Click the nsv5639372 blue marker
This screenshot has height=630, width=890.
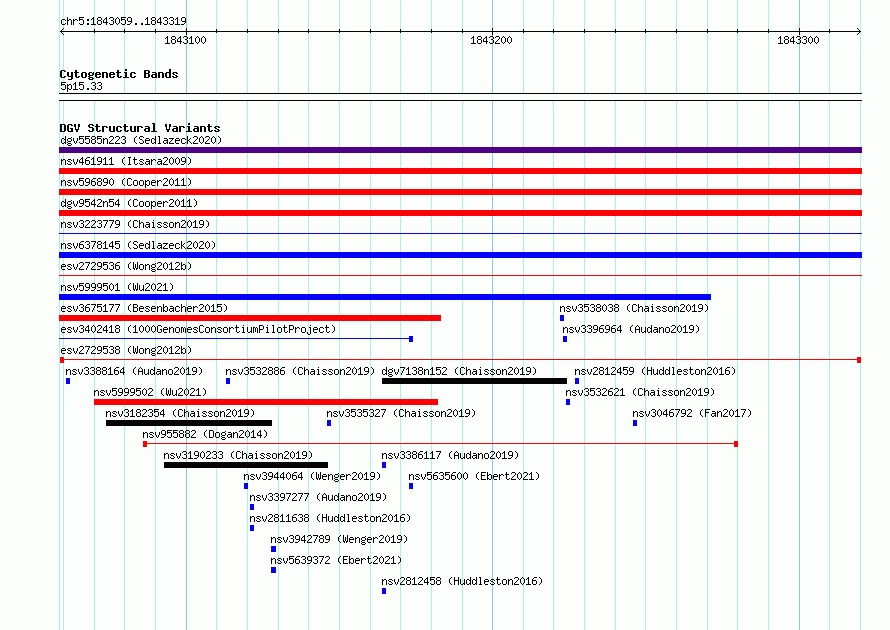click(274, 570)
